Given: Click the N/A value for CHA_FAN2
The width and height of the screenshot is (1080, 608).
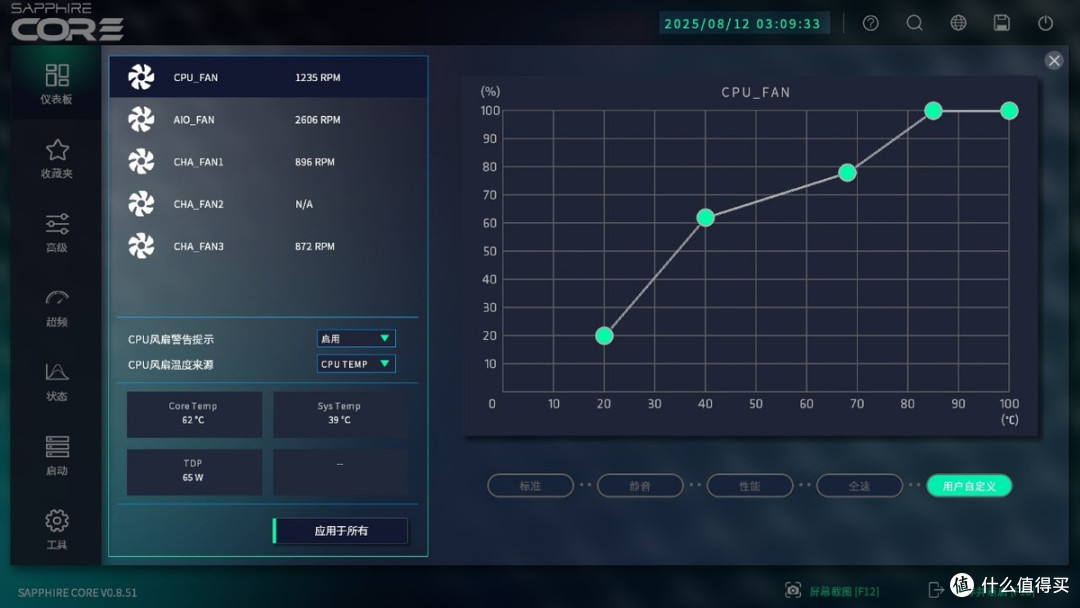Looking at the screenshot, I should 304,205.
